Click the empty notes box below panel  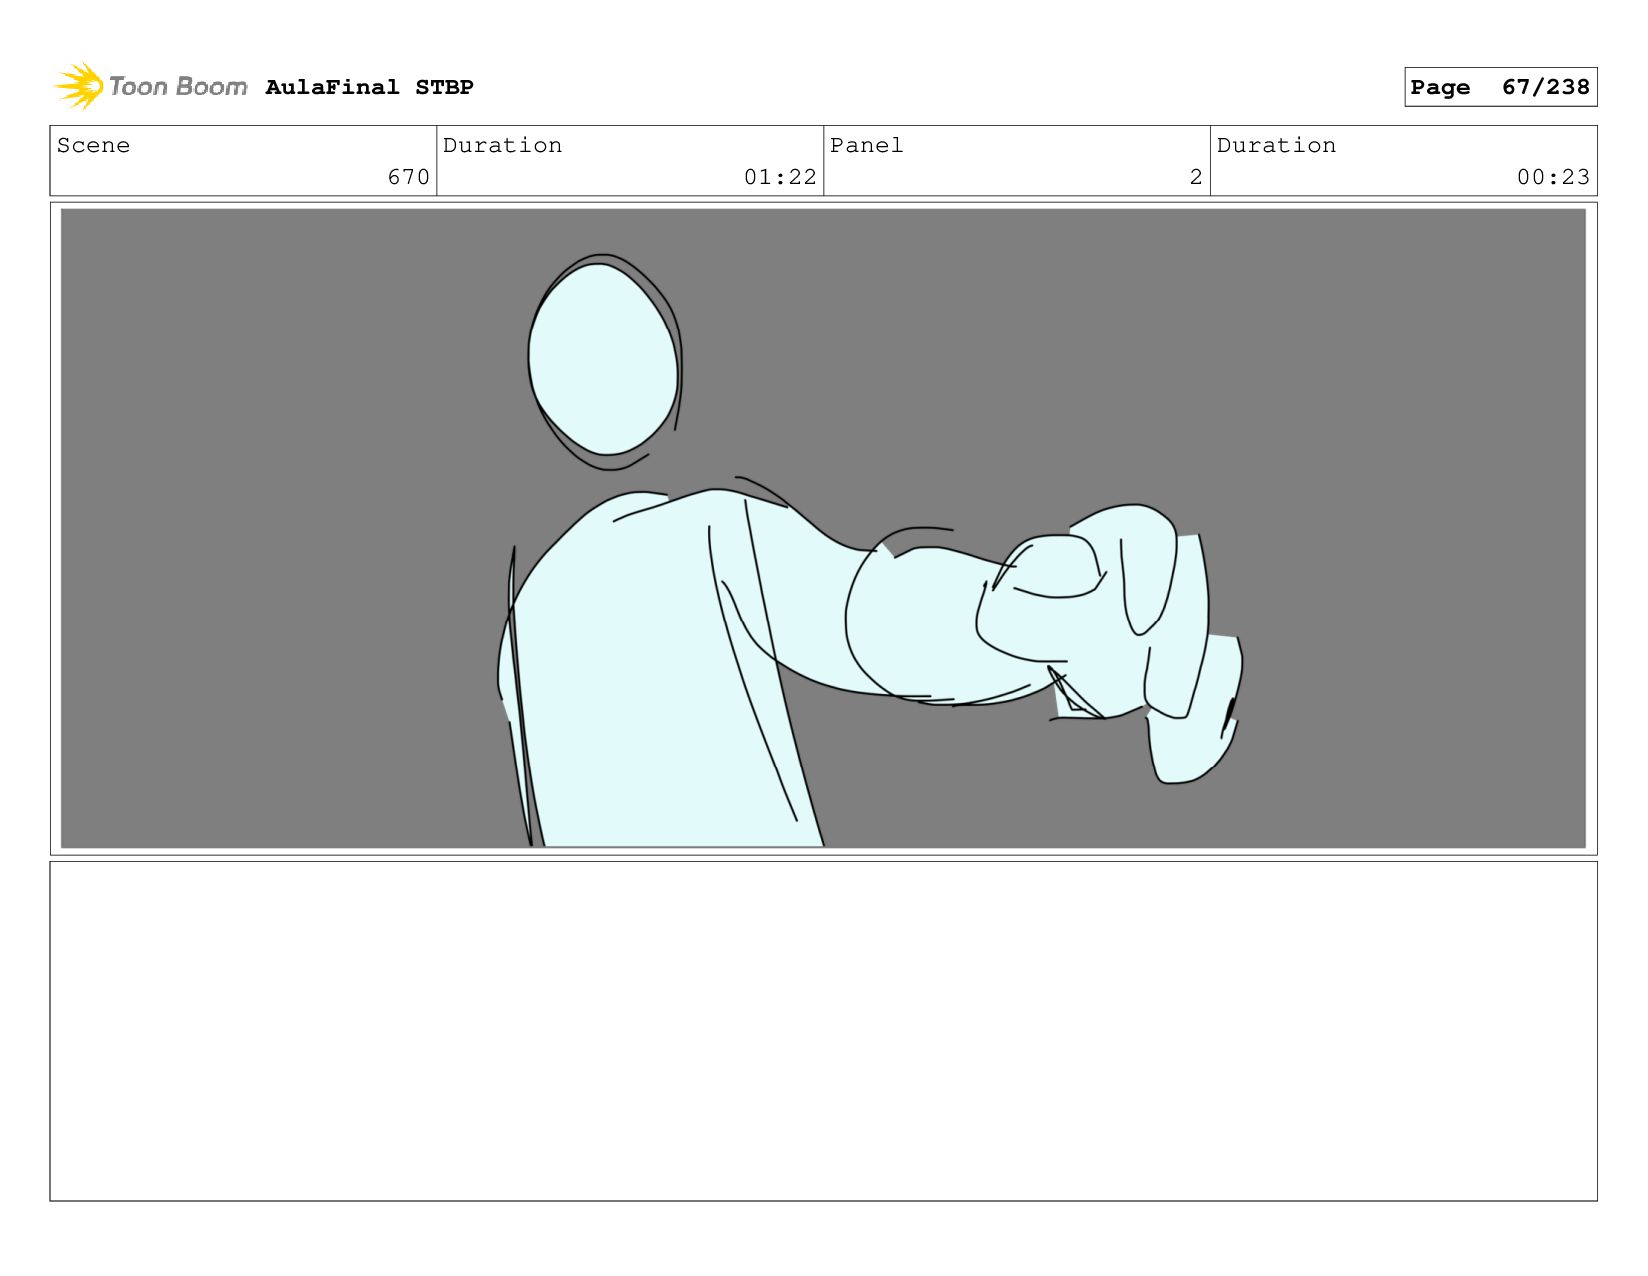coord(823,1031)
